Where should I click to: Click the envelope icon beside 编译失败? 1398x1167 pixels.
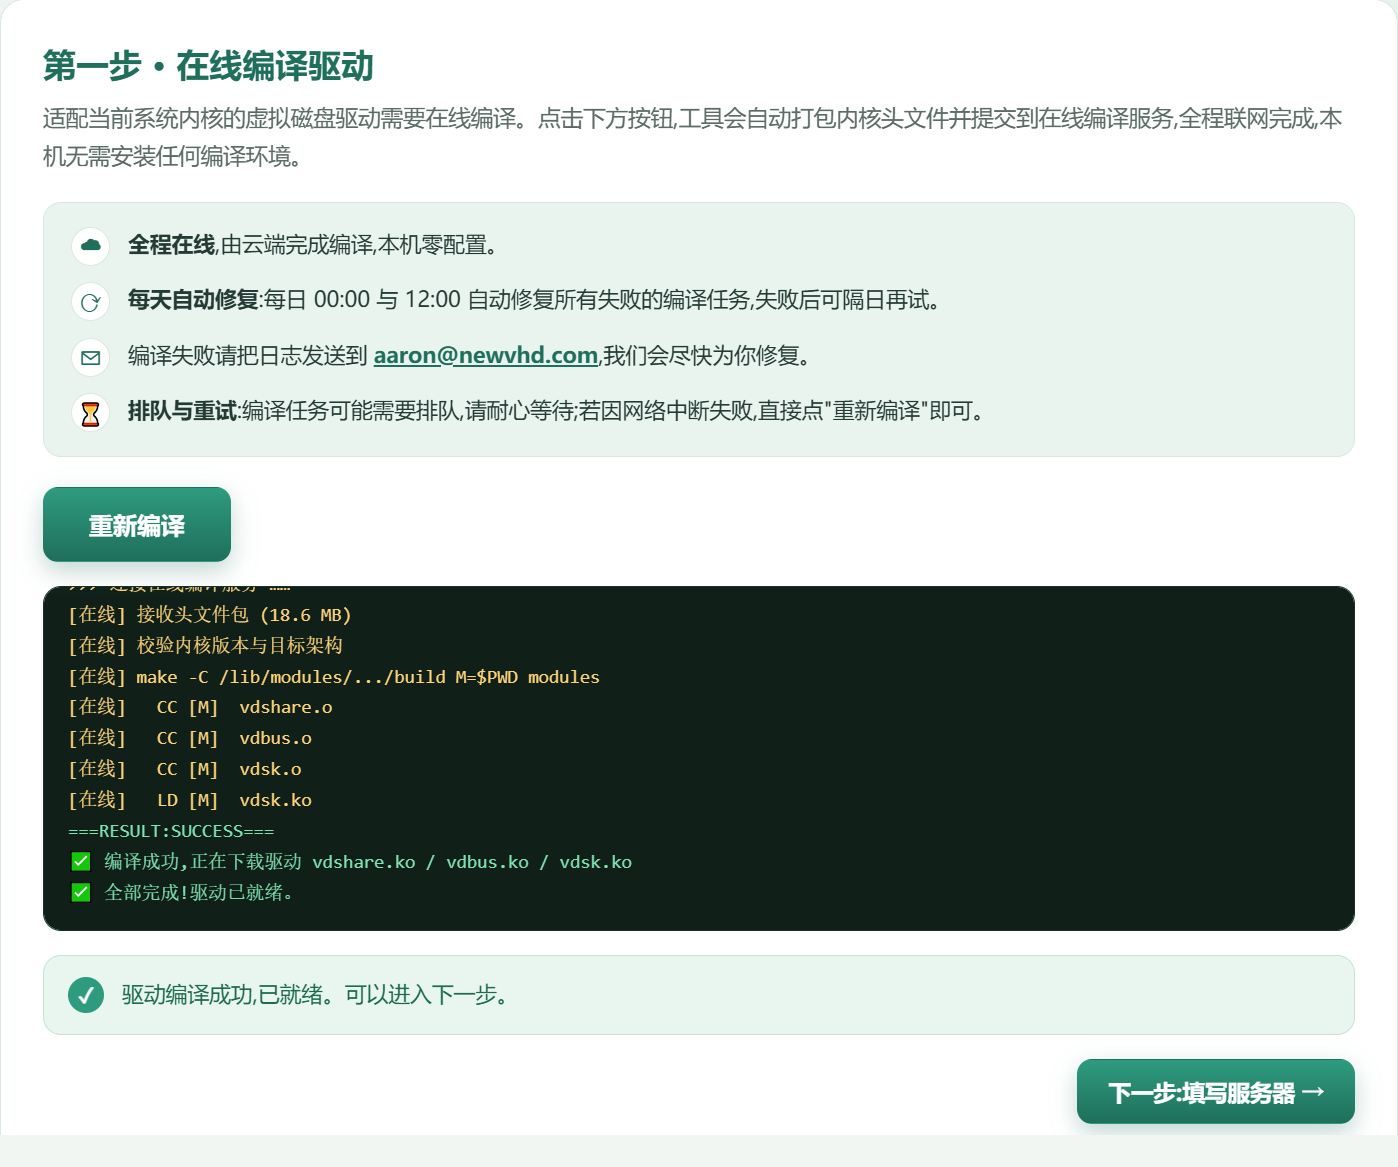[91, 357]
